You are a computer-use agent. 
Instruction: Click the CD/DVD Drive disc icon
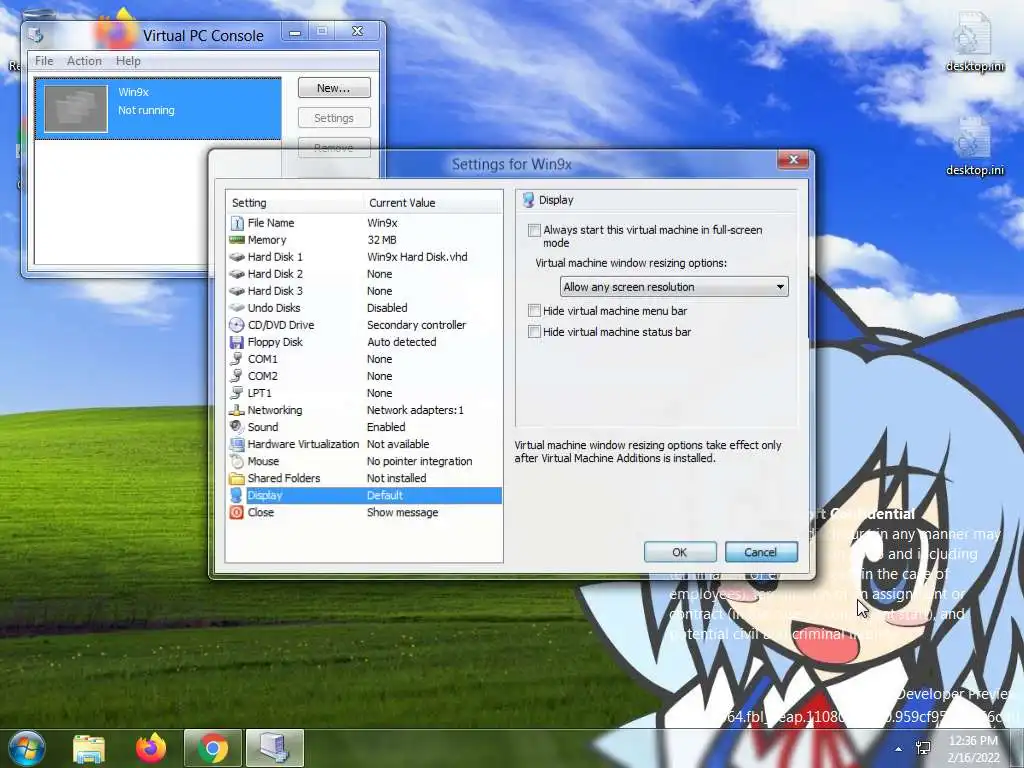coord(237,325)
